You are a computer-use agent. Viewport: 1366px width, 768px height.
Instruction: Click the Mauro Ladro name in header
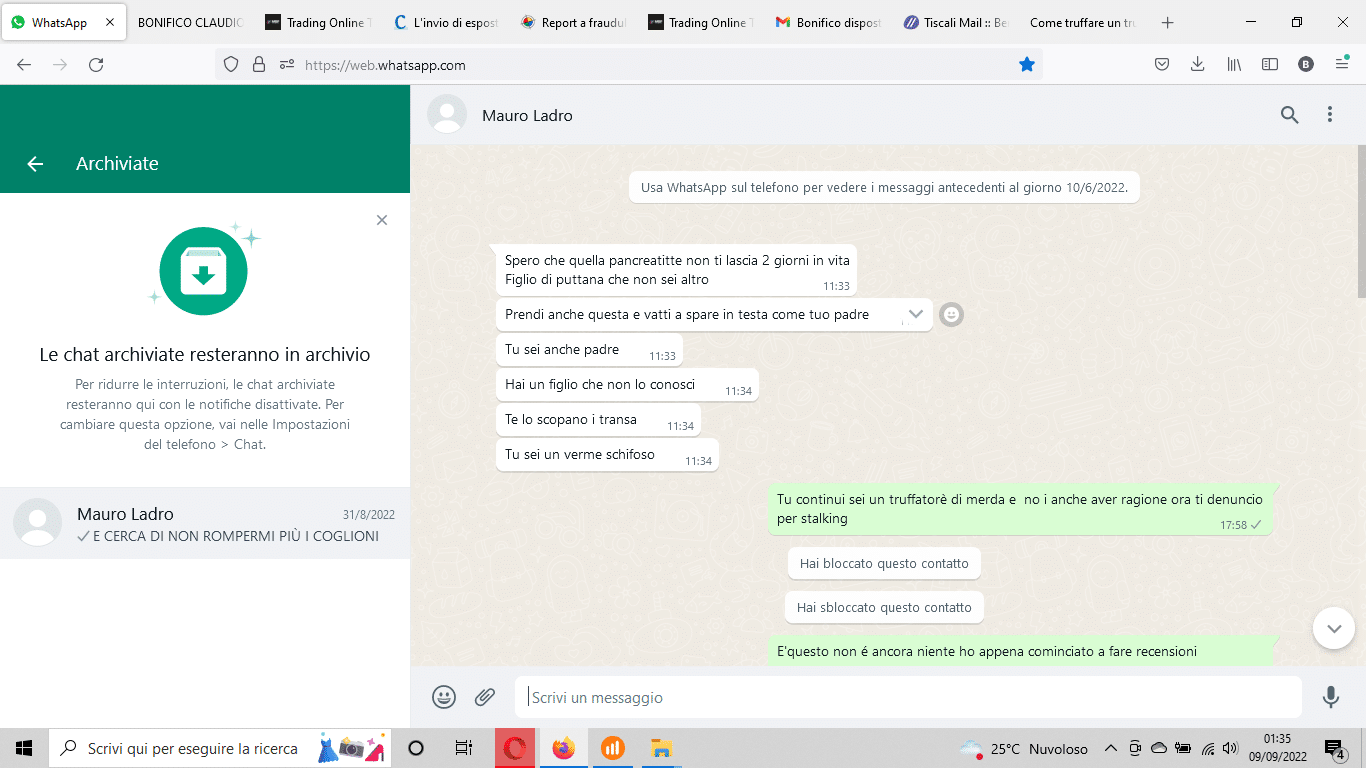(x=527, y=115)
